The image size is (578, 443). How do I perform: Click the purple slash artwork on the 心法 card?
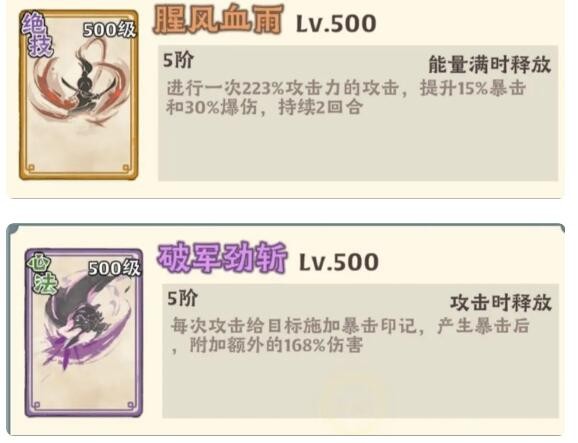[x=86, y=321]
